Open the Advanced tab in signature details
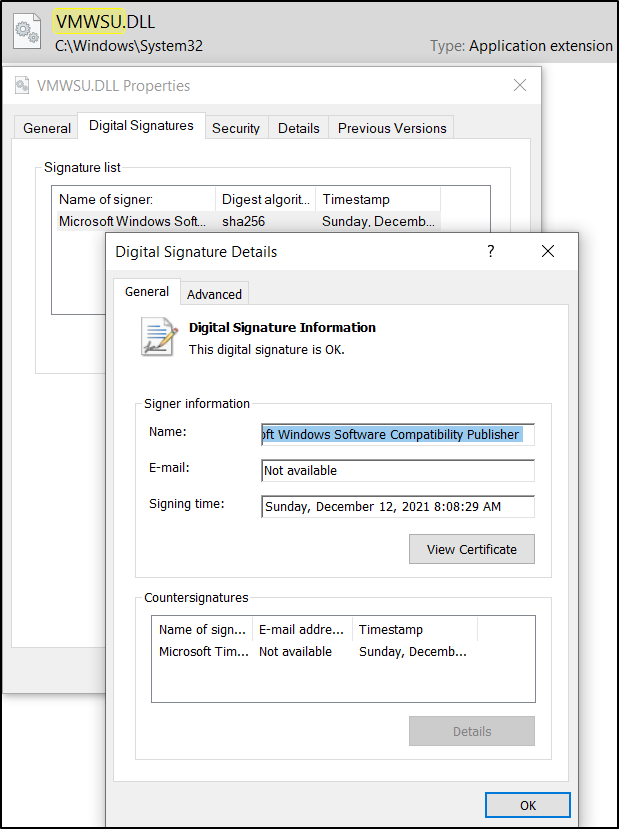619x829 pixels. (214, 294)
